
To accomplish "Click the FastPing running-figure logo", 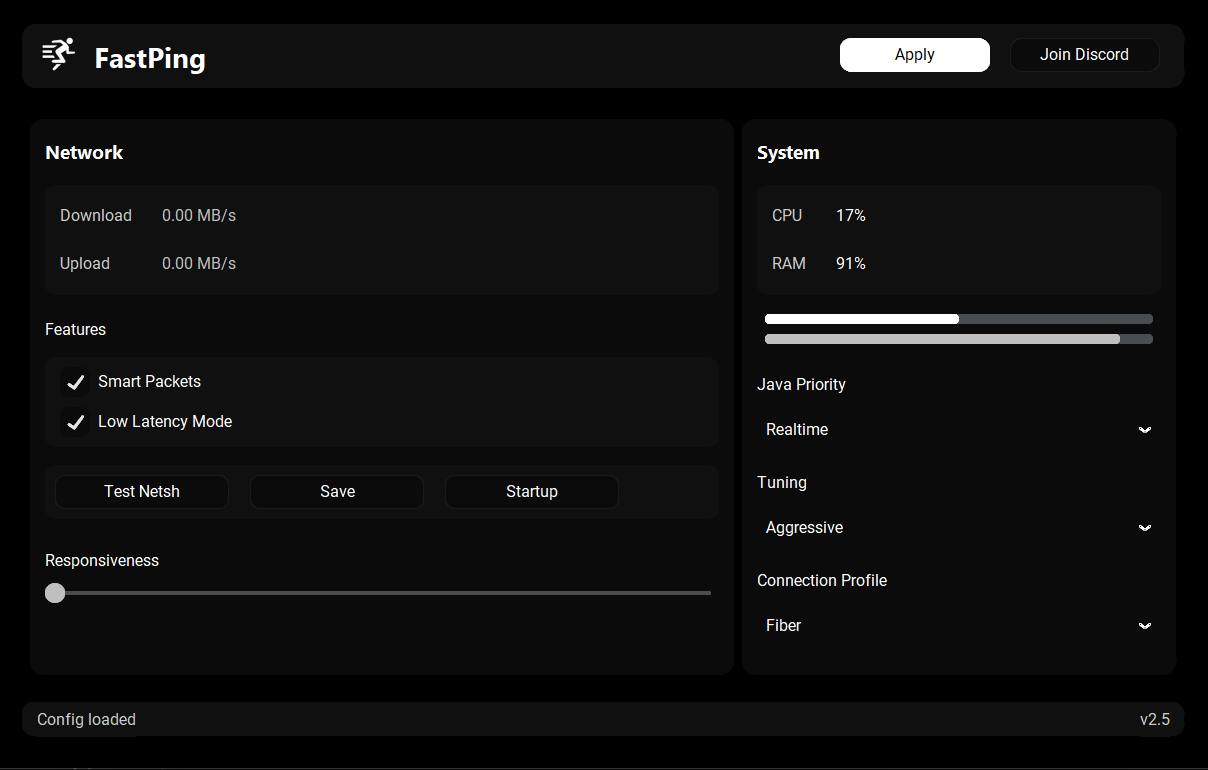I will point(58,55).
